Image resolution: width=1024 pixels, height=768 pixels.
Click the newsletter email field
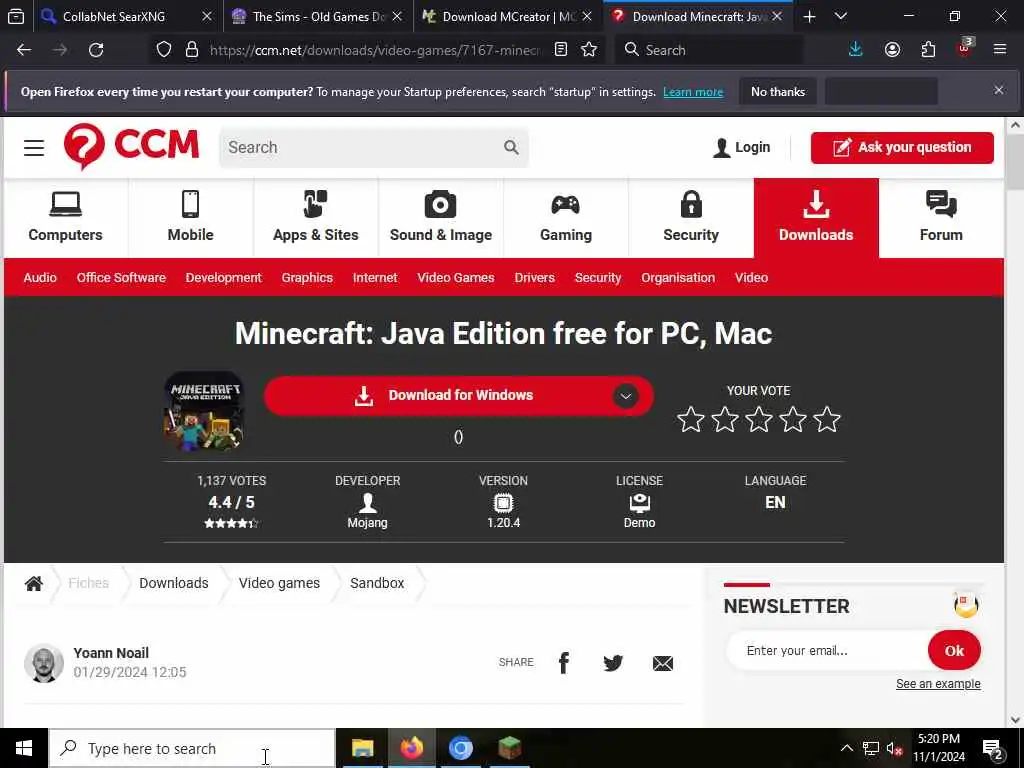coord(828,650)
